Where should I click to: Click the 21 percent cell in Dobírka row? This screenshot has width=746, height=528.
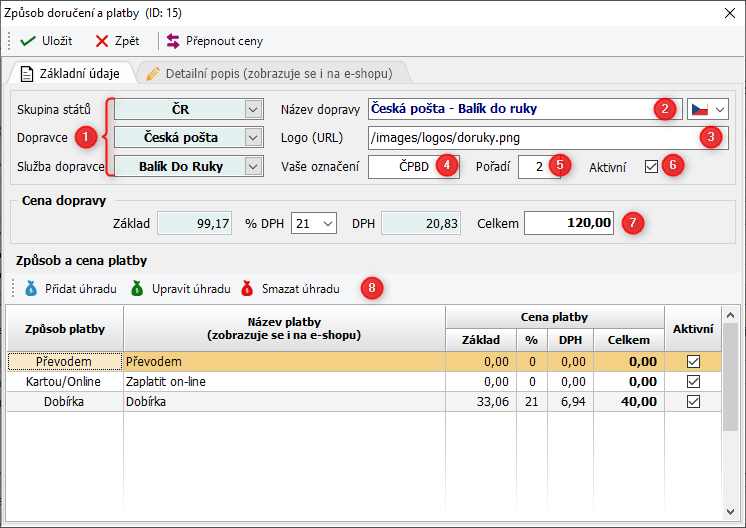531,401
